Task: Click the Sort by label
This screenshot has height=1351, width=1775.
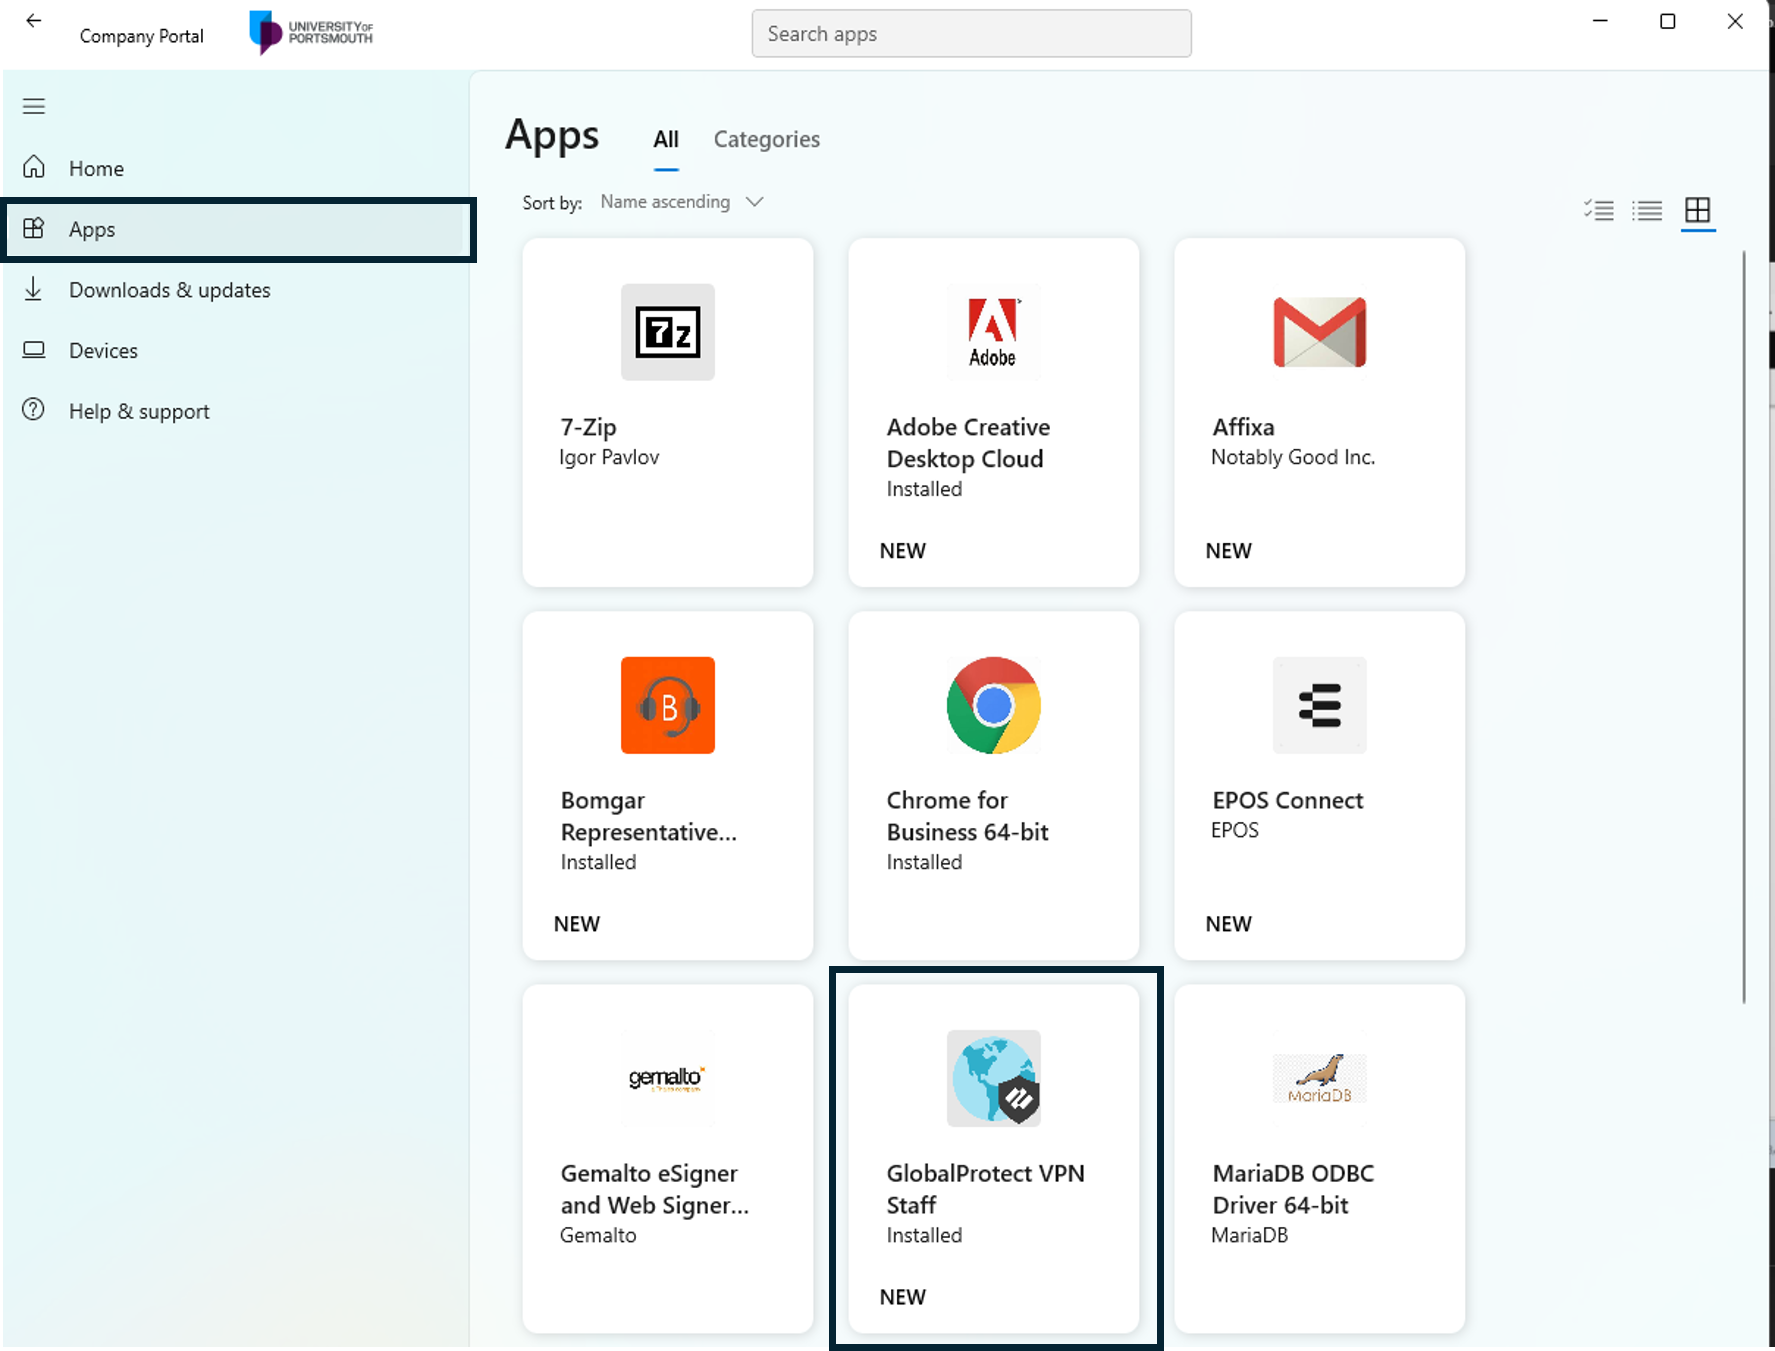Action: coord(552,203)
